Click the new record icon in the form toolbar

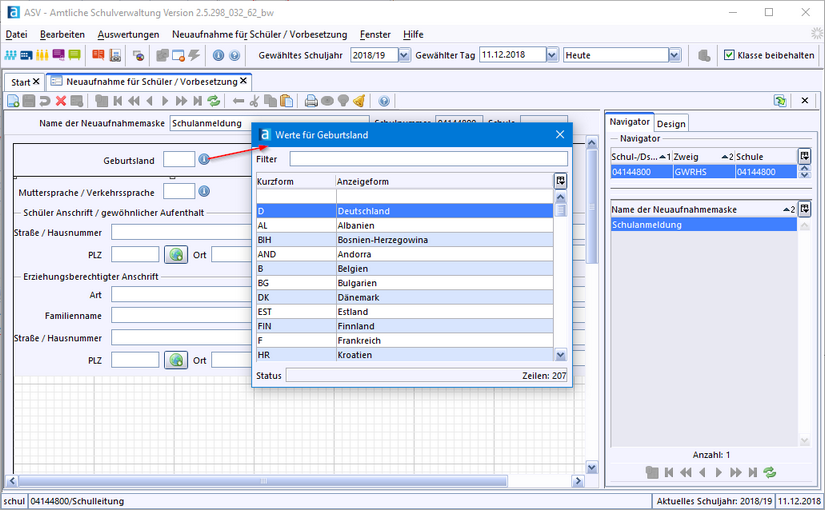point(13,101)
